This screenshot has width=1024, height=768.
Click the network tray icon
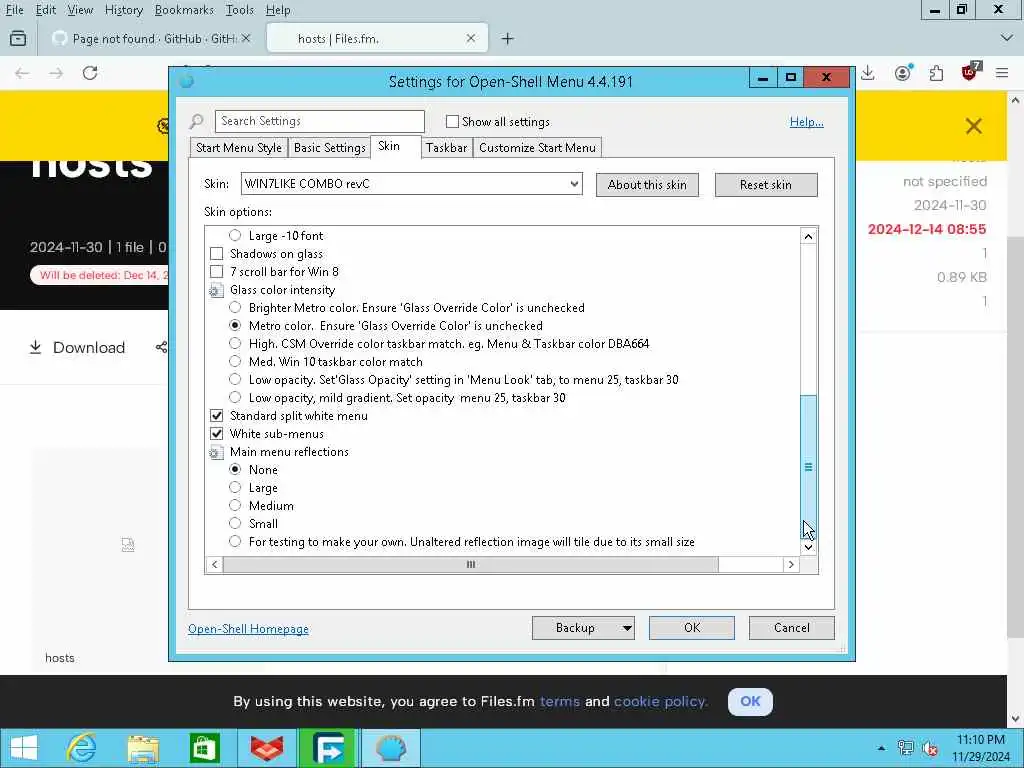point(905,748)
